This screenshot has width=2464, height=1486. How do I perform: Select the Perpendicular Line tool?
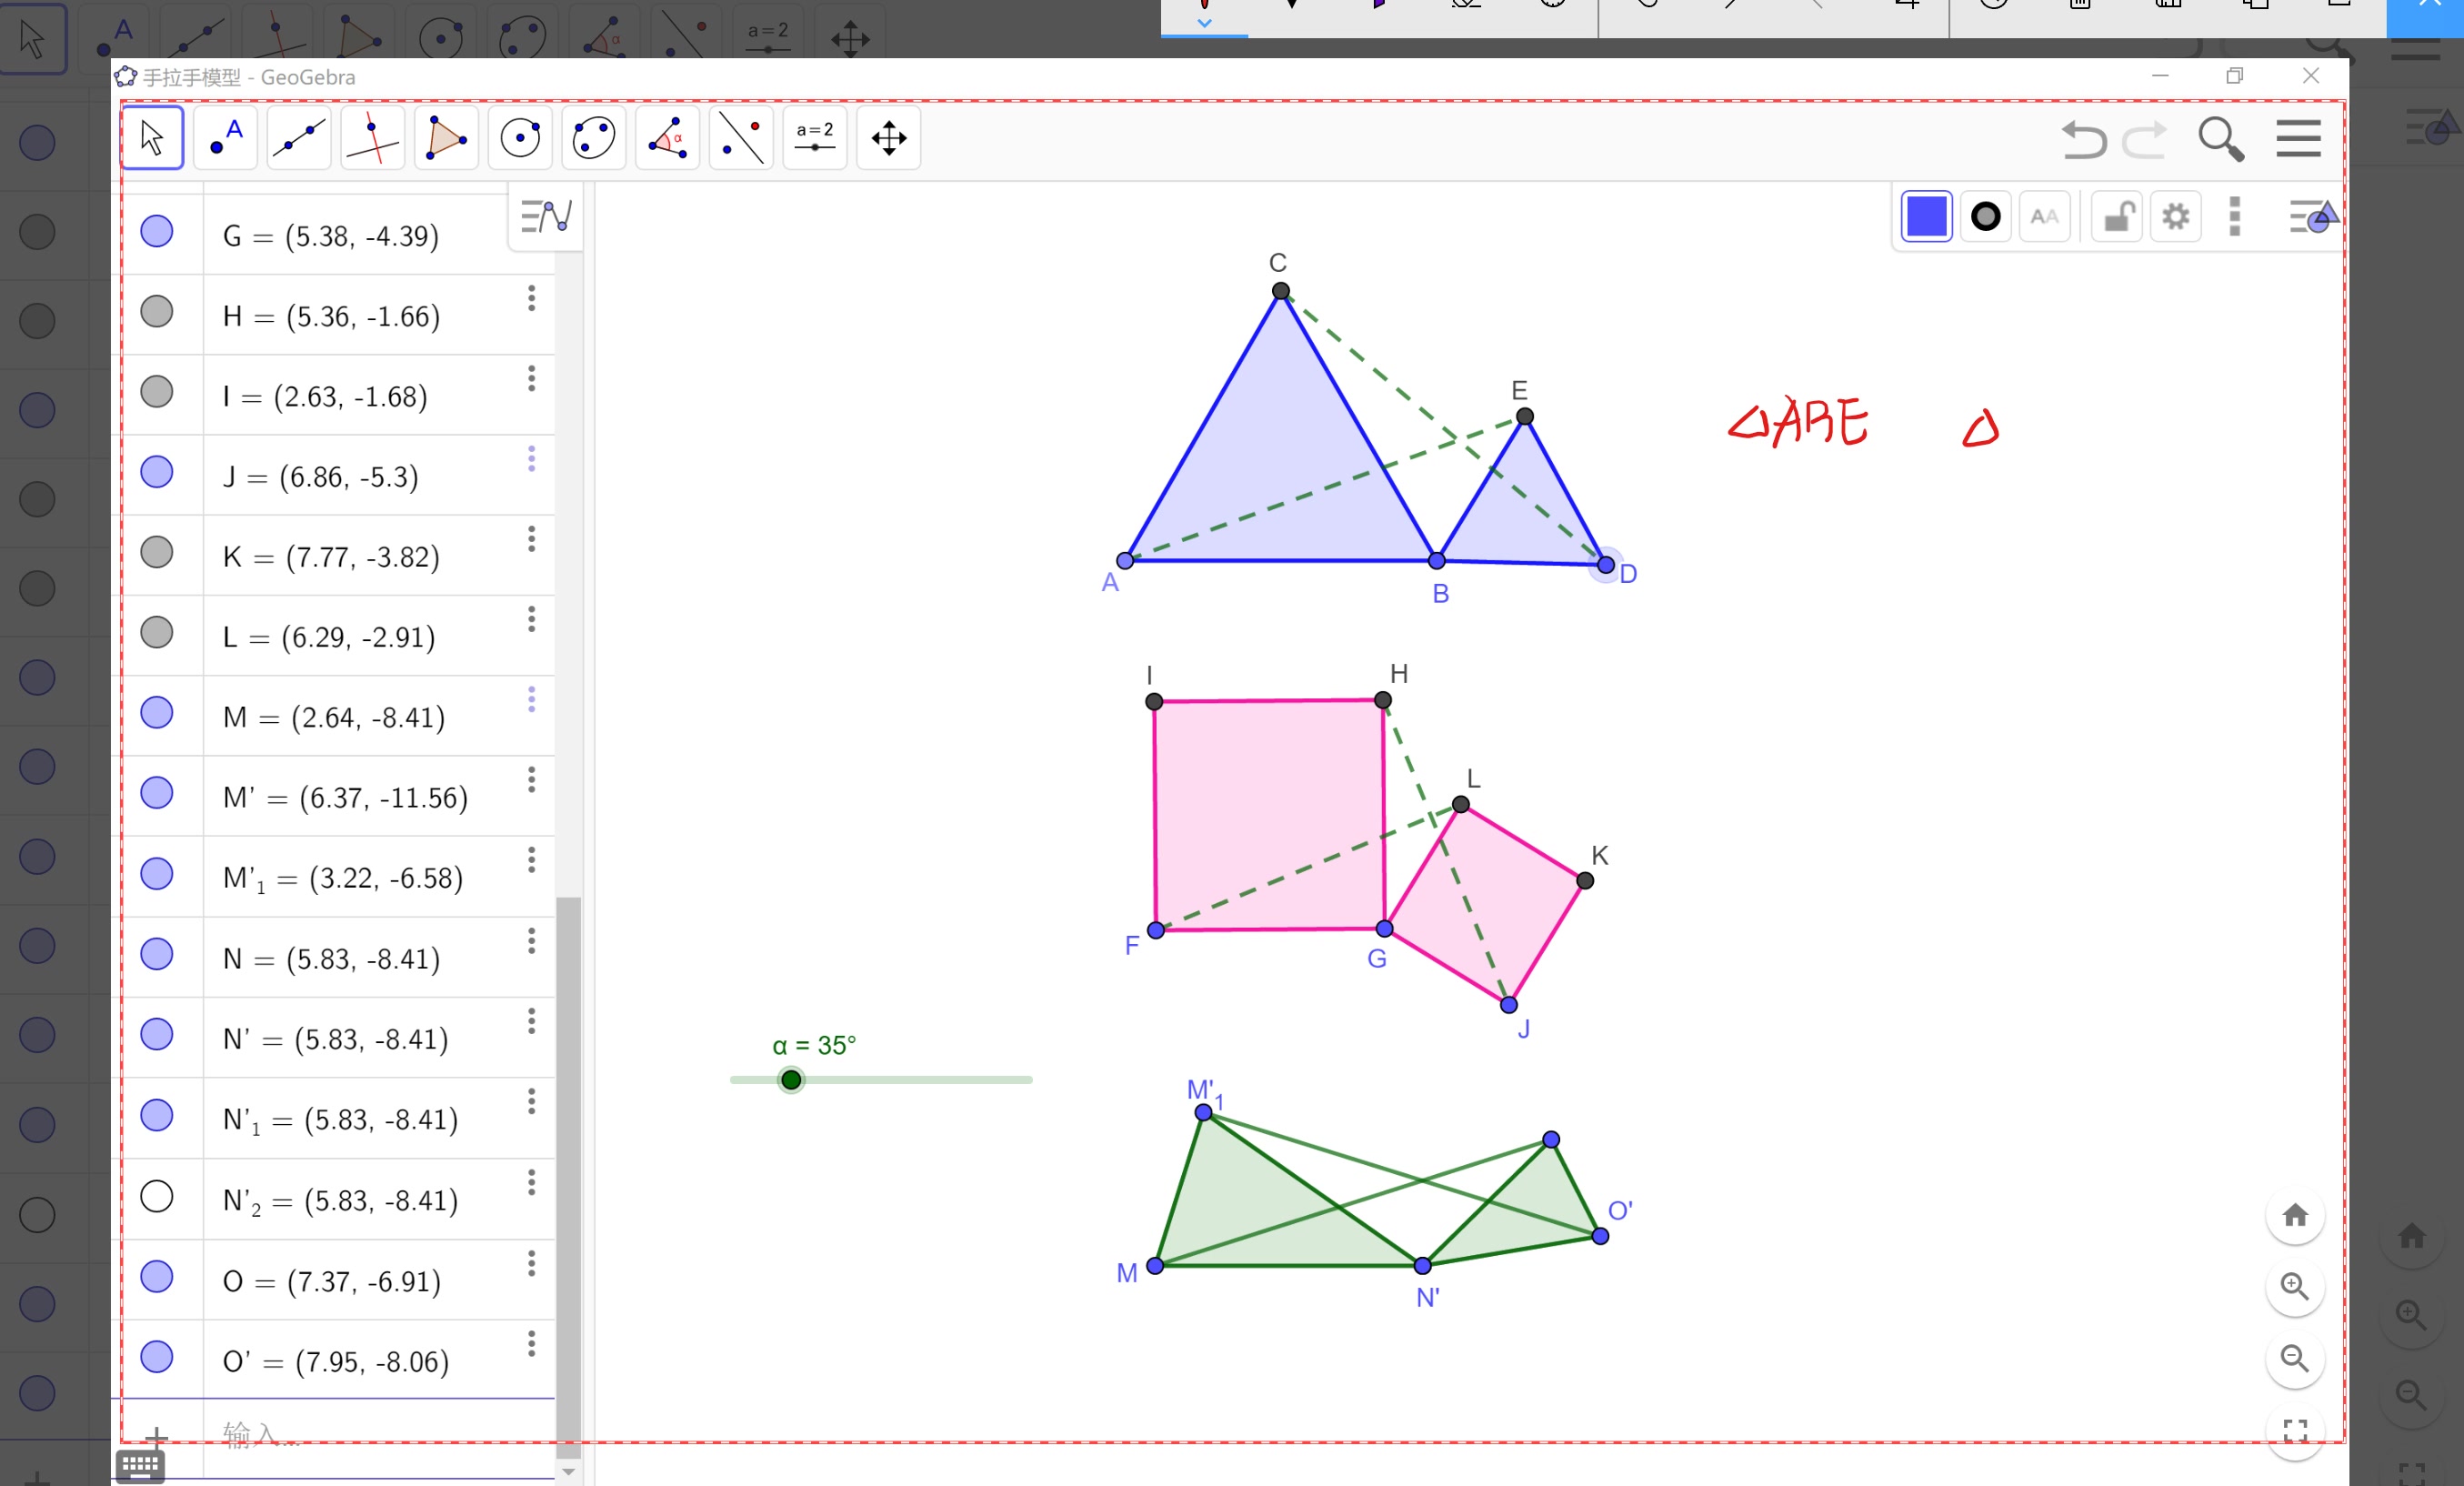pyautogui.click(x=372, y=138)
